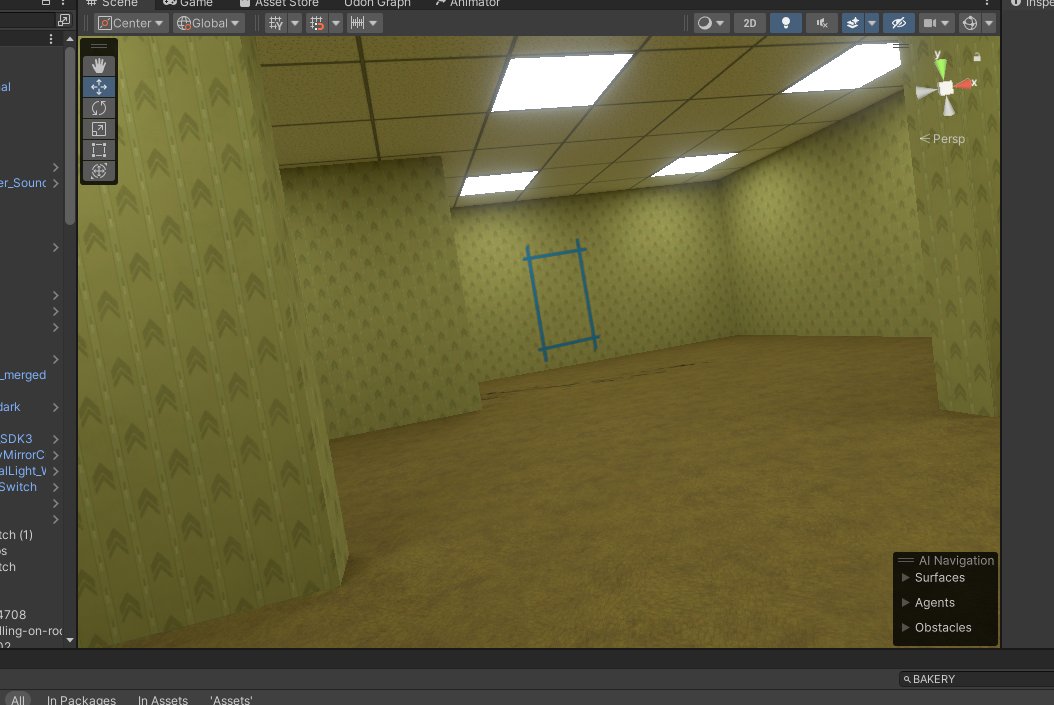Screen dimensions: 1054x705
Task: Click the gizmos globe icon
Action: pos(969,24)
